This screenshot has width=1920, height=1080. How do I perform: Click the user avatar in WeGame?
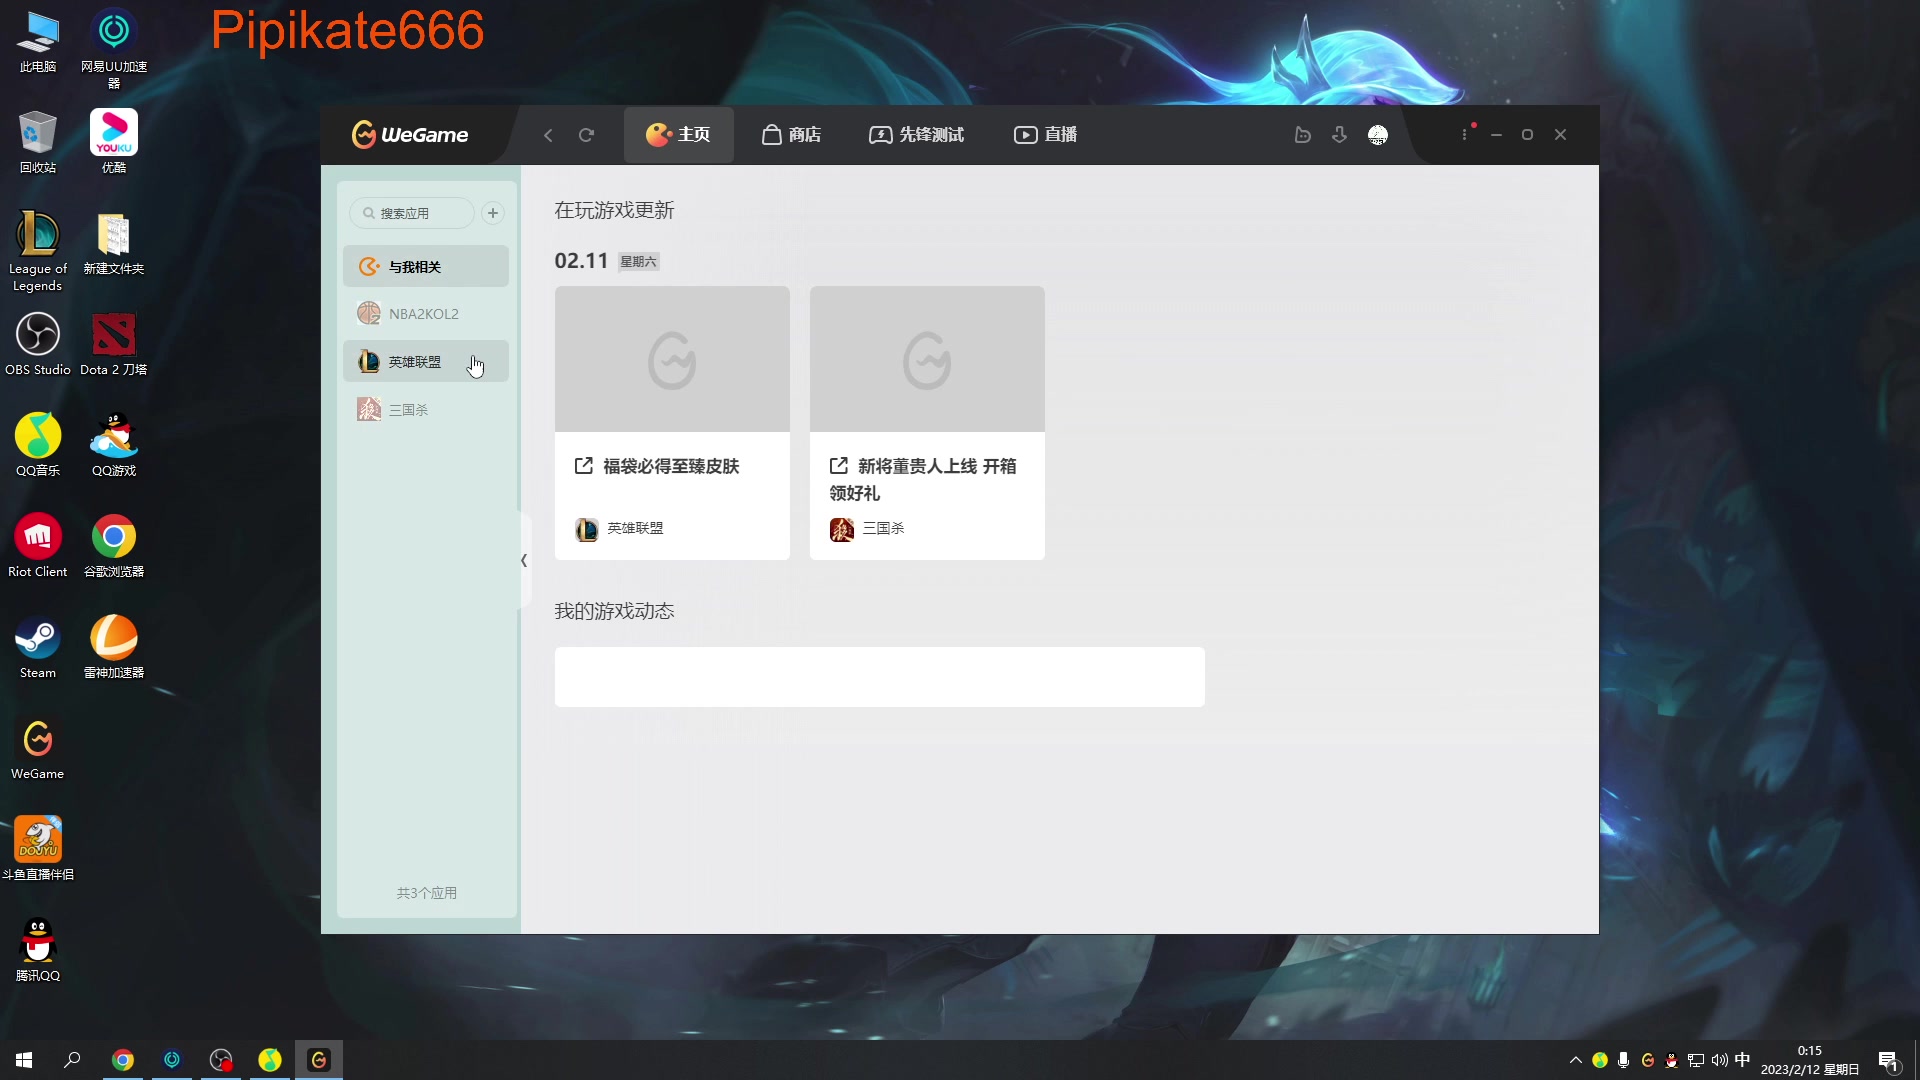point(1378,135)
